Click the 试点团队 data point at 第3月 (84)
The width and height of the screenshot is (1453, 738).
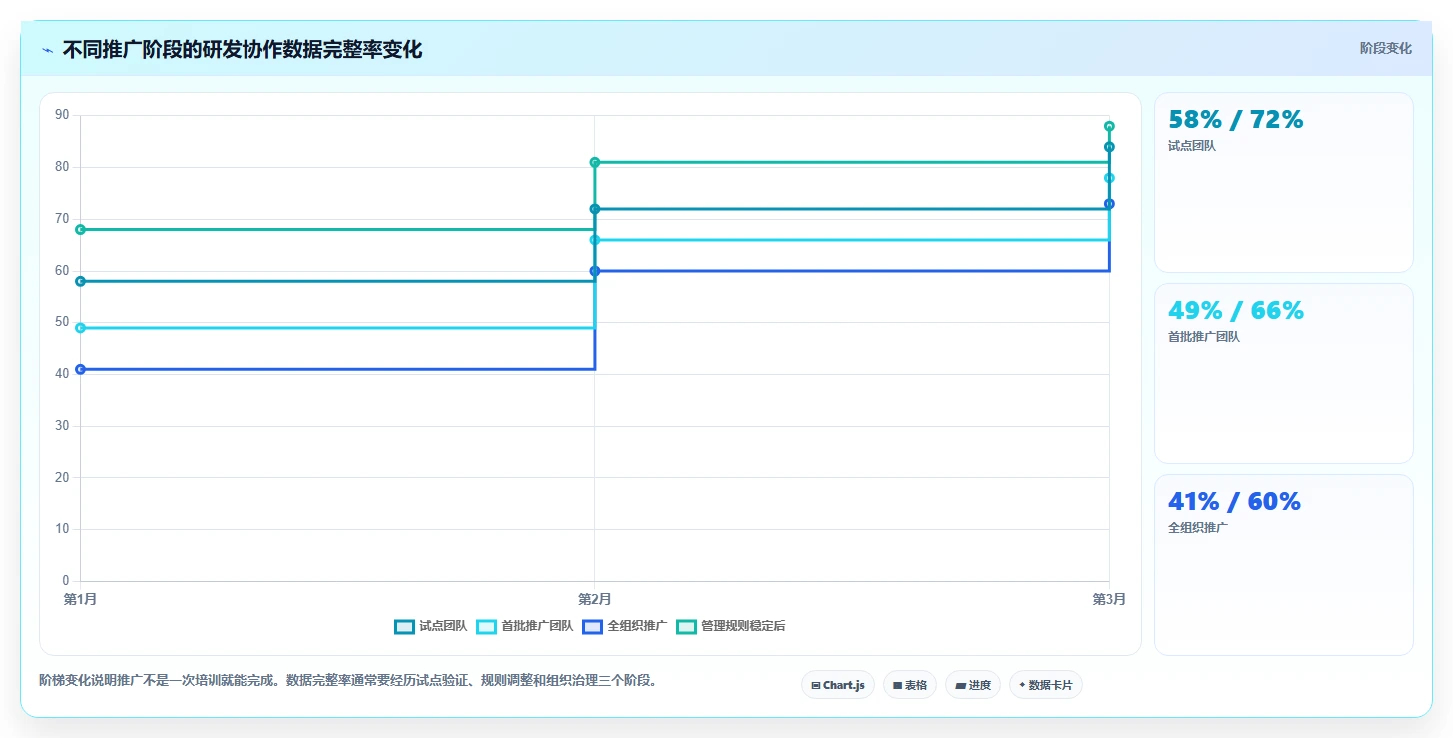1109,147
